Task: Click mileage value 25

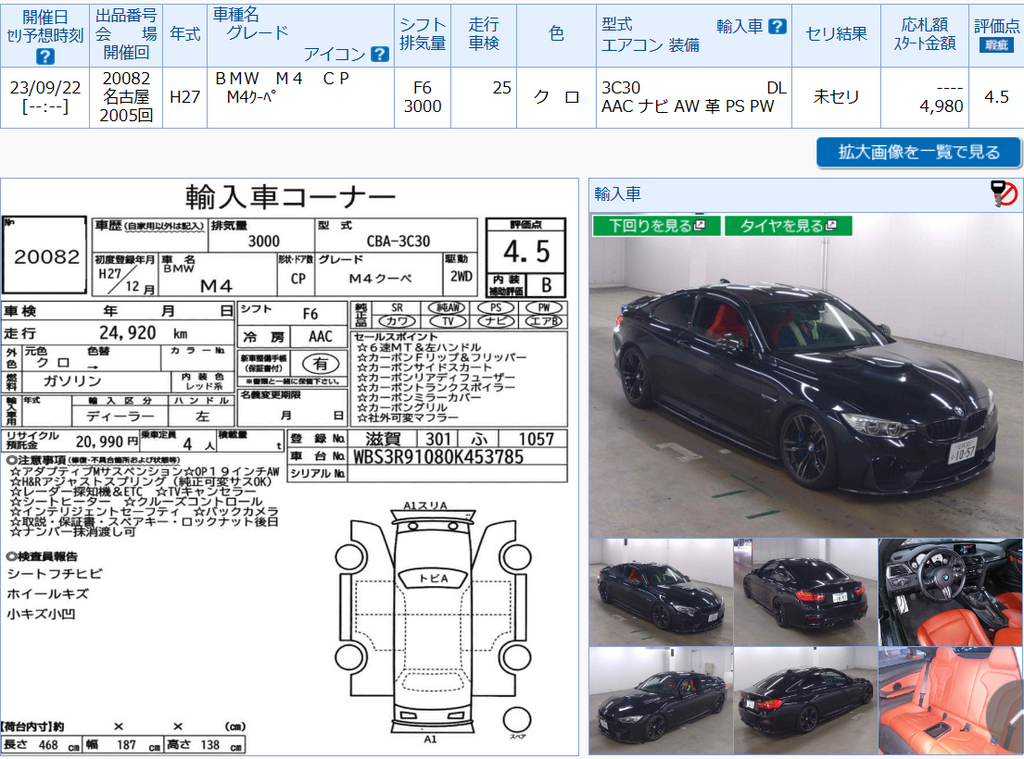Action: [x=502, y=88]
